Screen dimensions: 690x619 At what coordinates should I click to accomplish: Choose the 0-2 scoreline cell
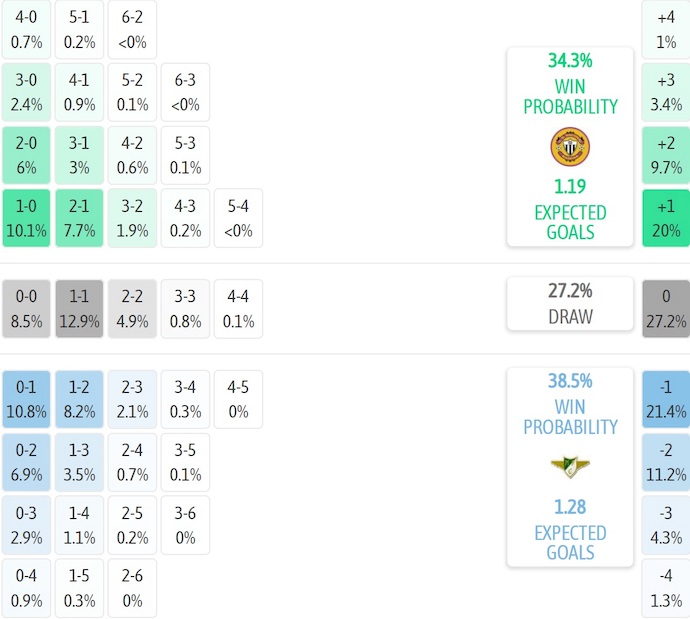(x=26, y=461)
